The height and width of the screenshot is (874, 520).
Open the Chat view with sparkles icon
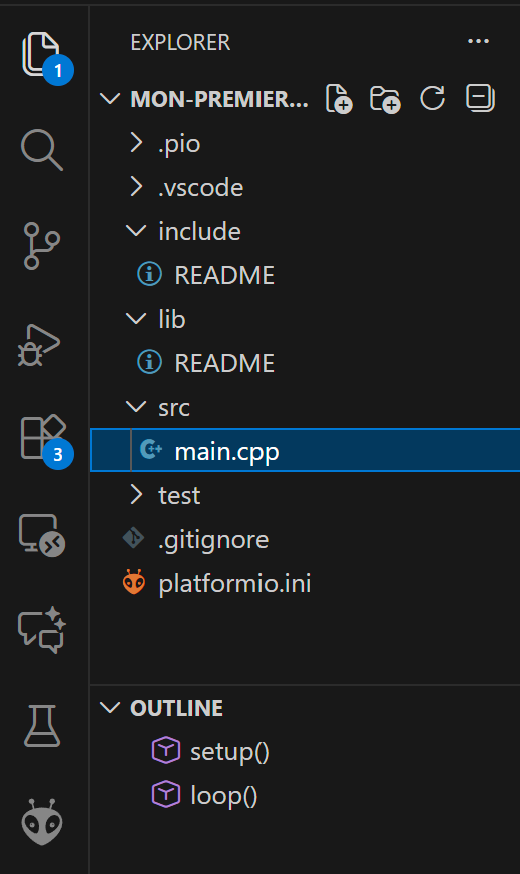[42, 630]
